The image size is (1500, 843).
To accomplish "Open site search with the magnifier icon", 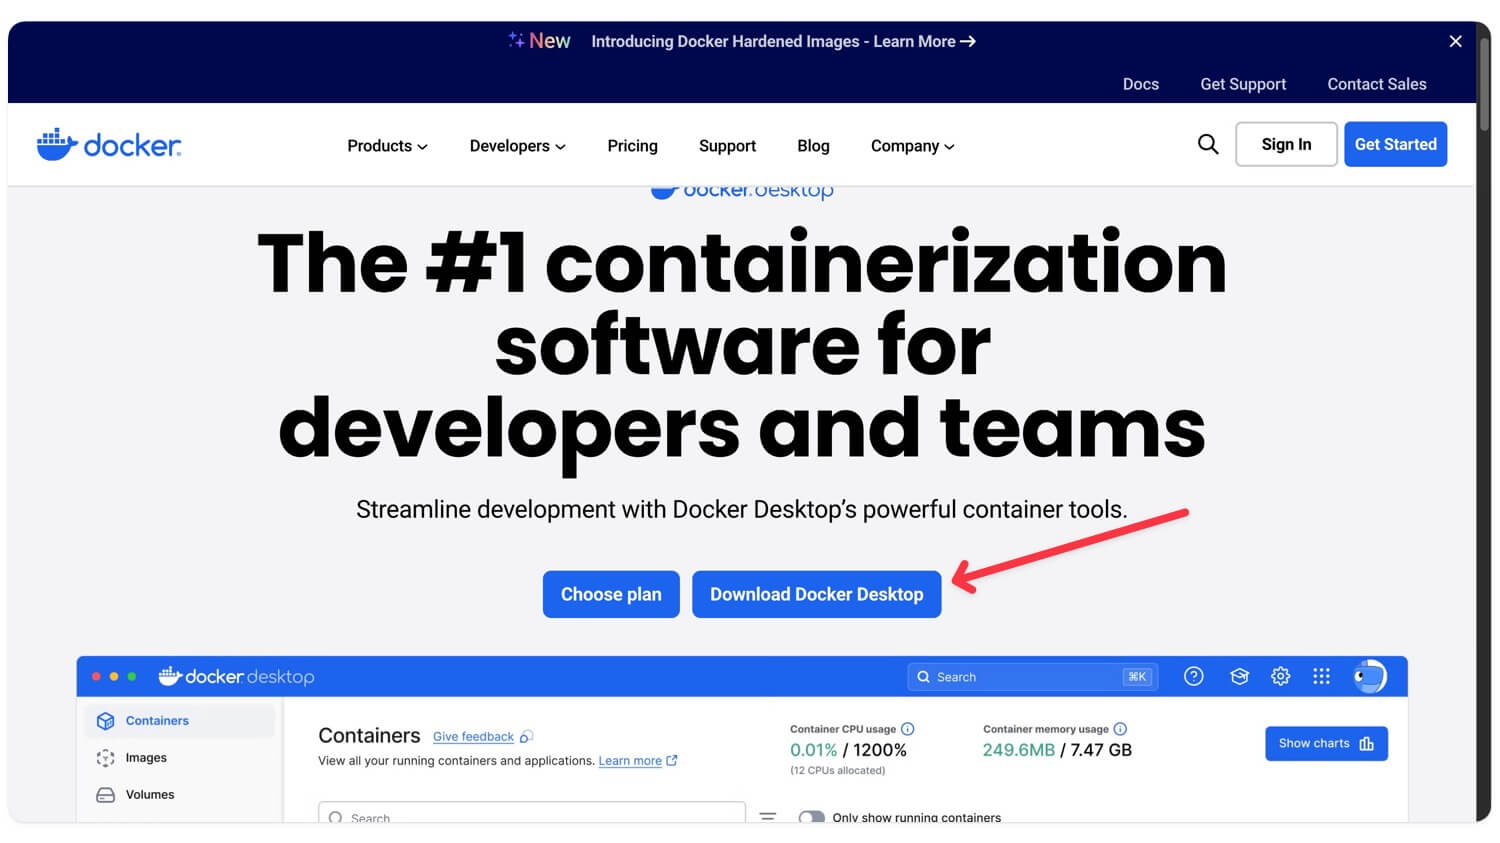I will (x=1207, y=144).
